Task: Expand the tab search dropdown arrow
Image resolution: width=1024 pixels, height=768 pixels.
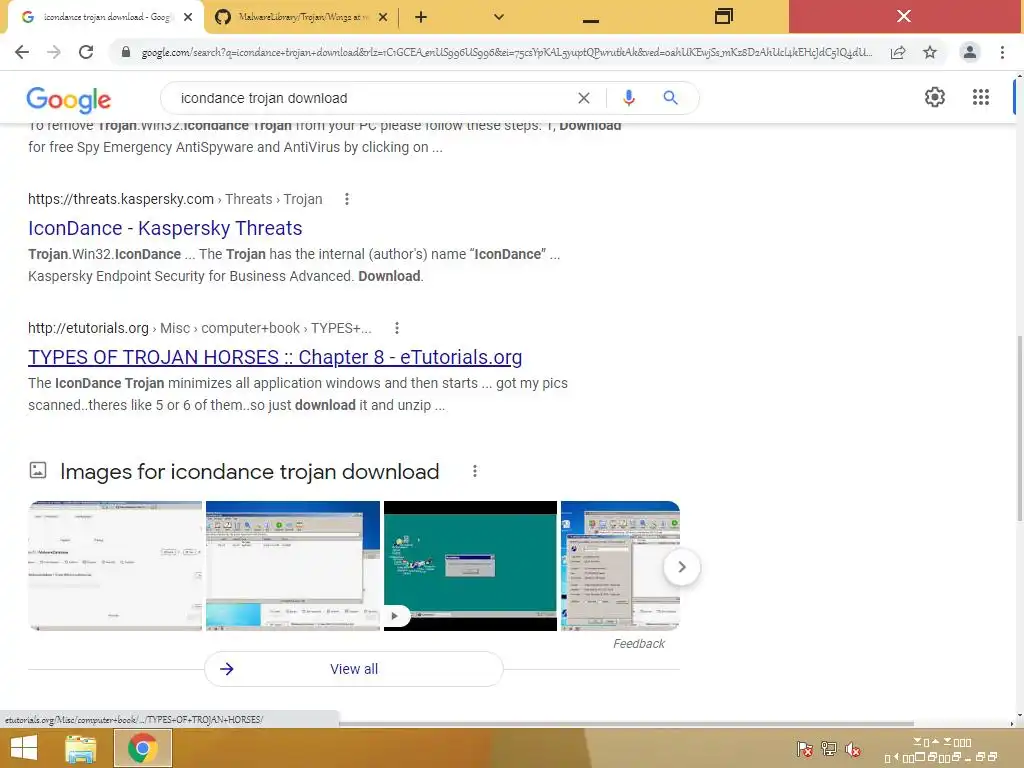Action: (x=499, y=17)
